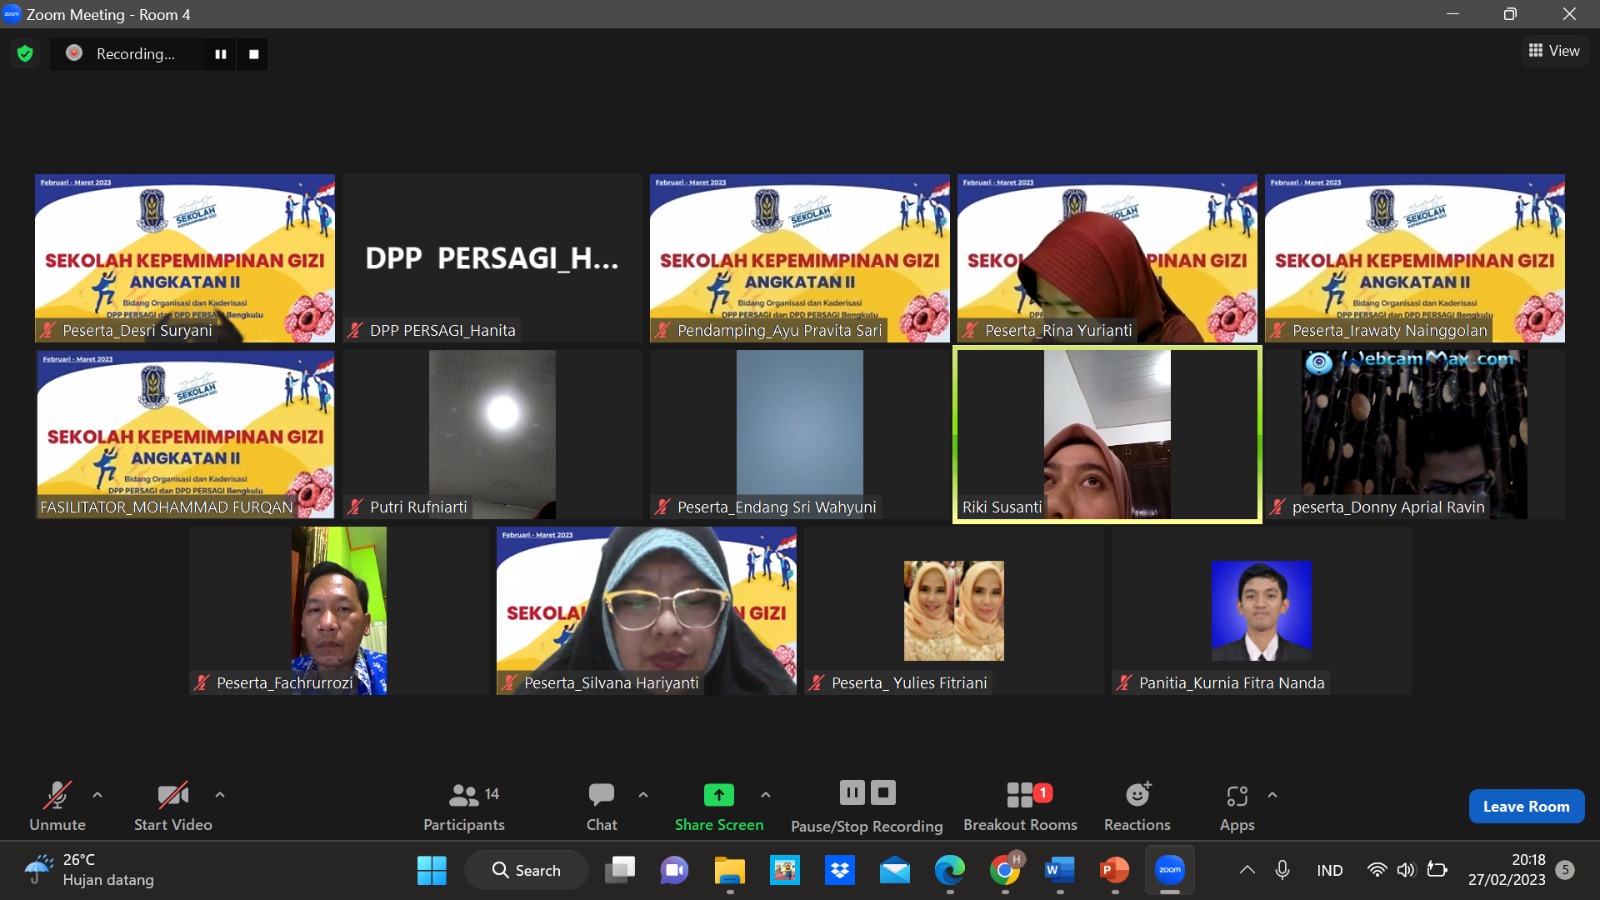Open the Participants panel

[464, 807]
